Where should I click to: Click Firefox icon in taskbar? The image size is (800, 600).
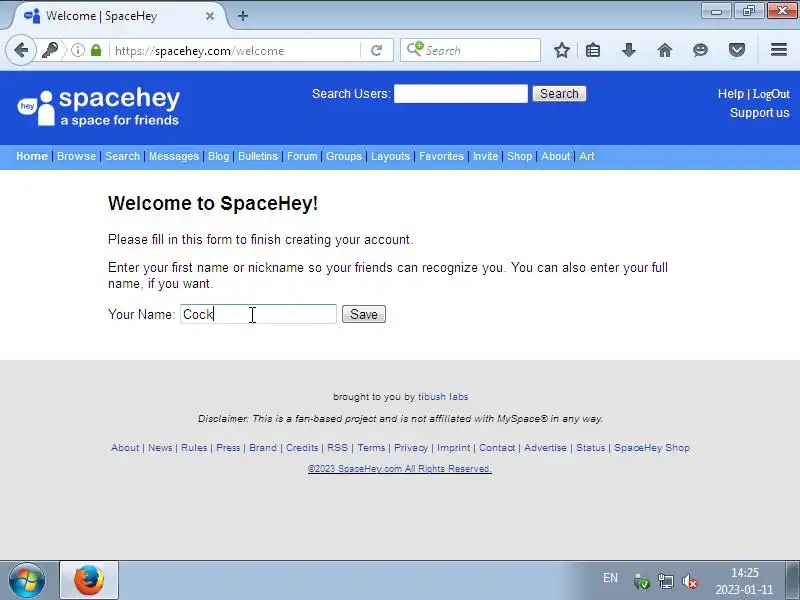pyautogui.click(x=89, y=580)
